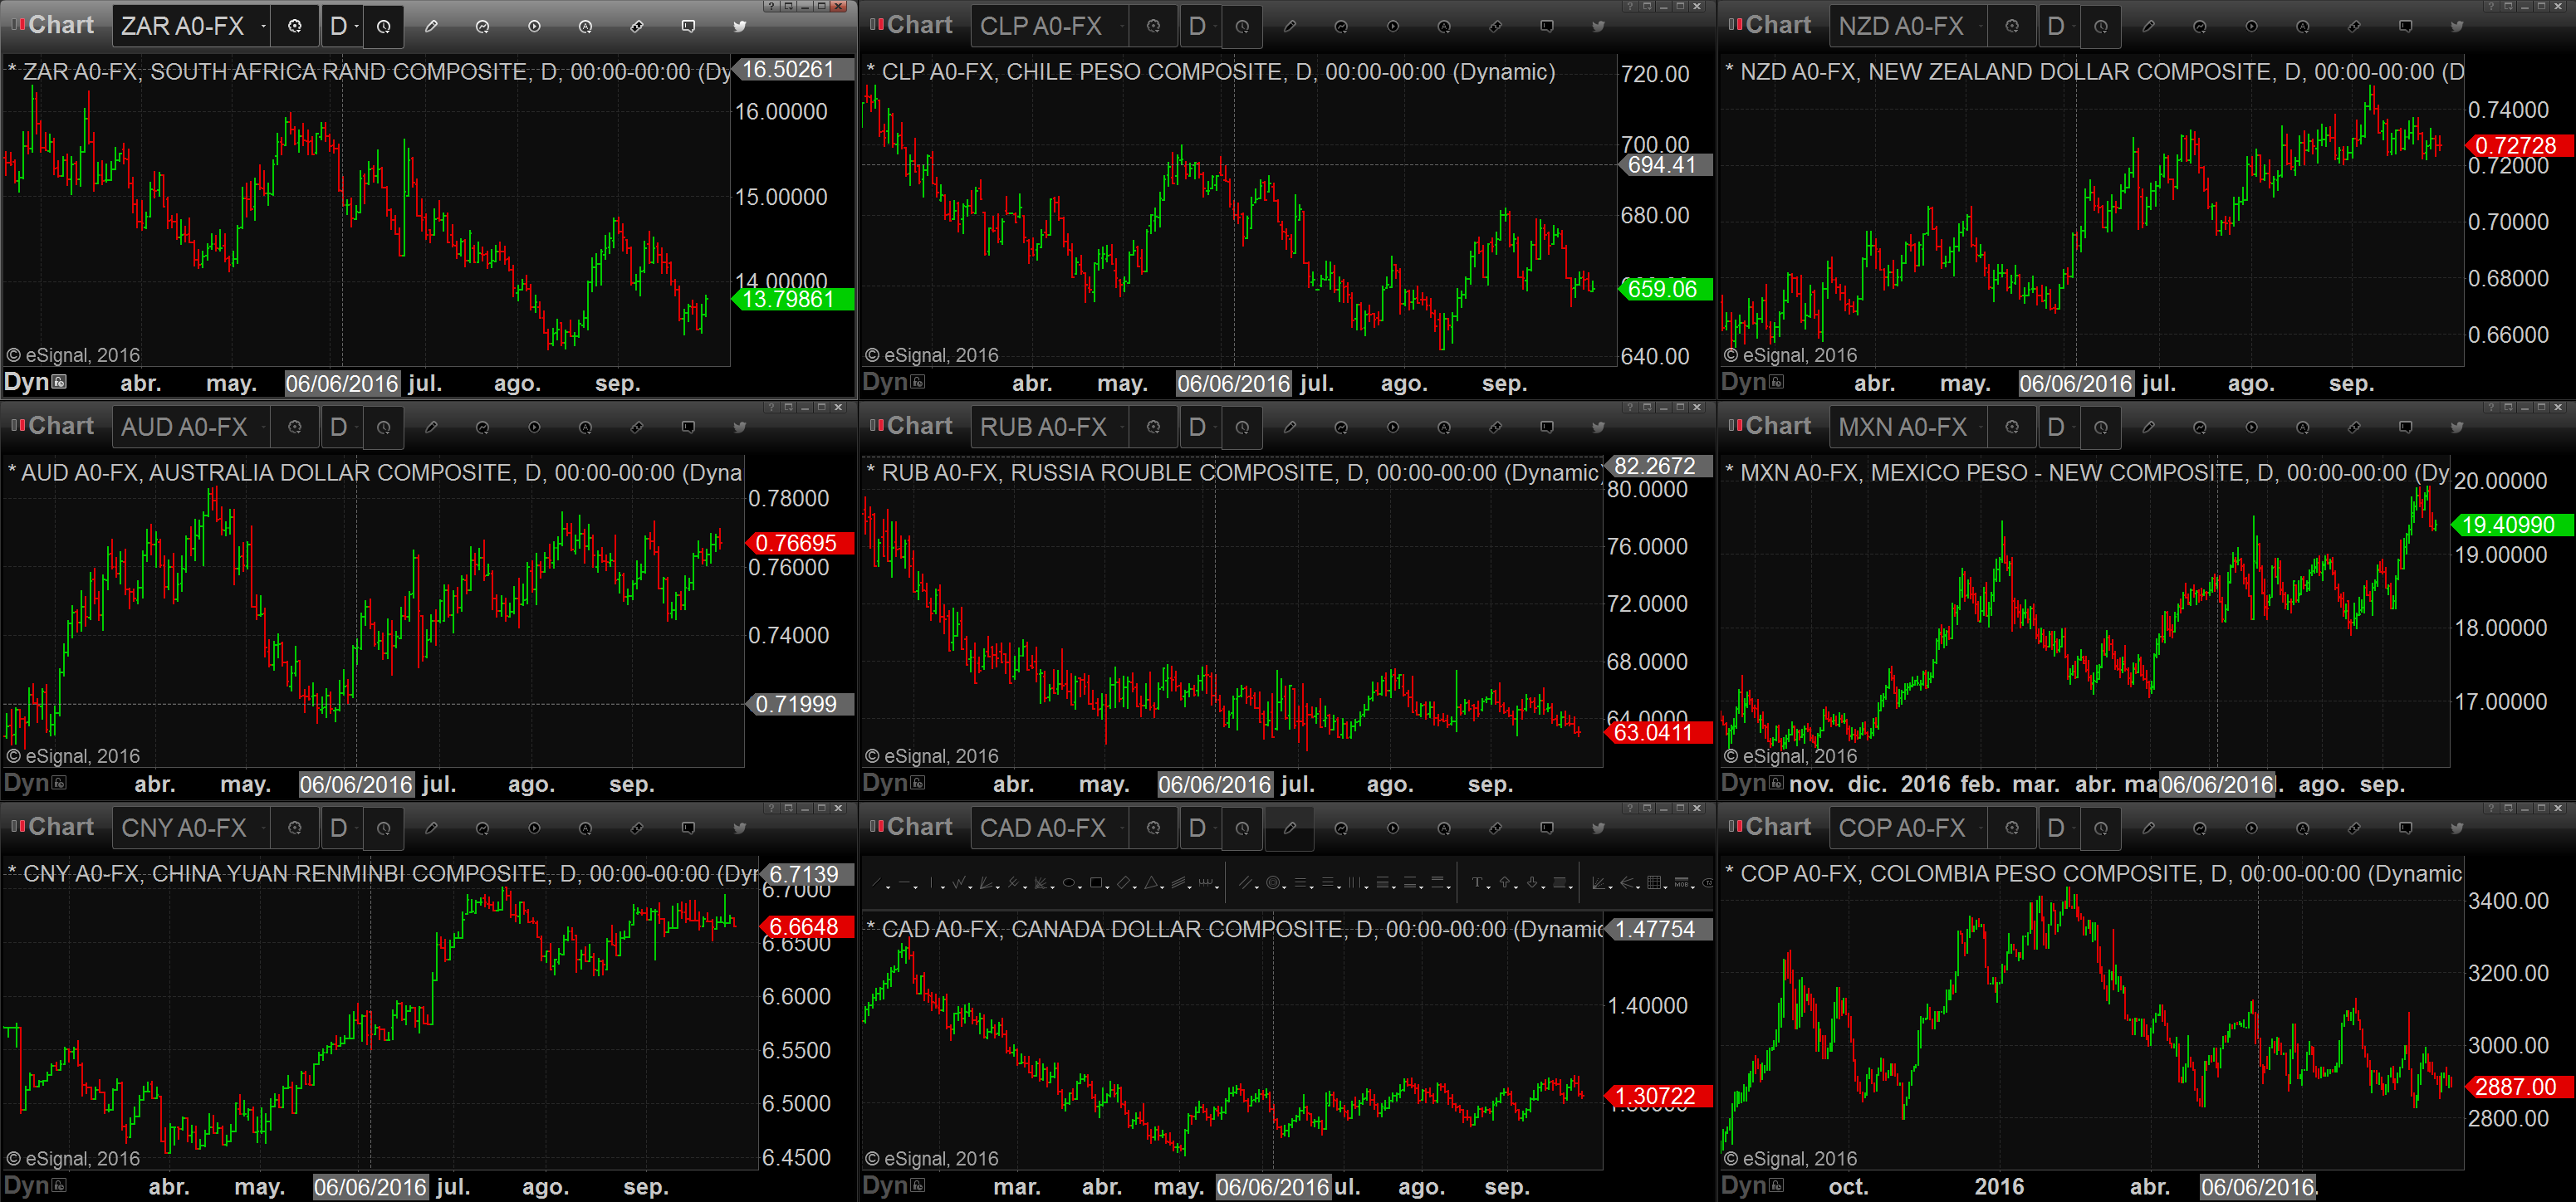2576x1202 pixels.
Task: Click the 2887.00 price label in COP chart
Action: [x=2520, y=1087]
